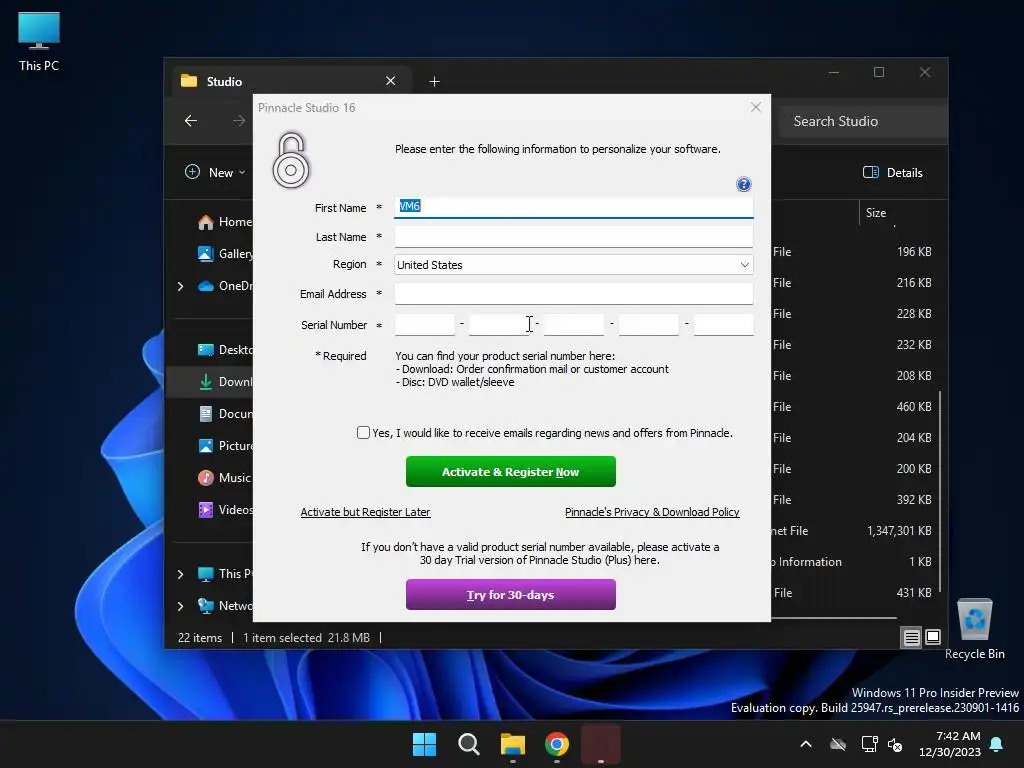
Task: Open Music in Explorer sidebar
Action: point(224,478)
